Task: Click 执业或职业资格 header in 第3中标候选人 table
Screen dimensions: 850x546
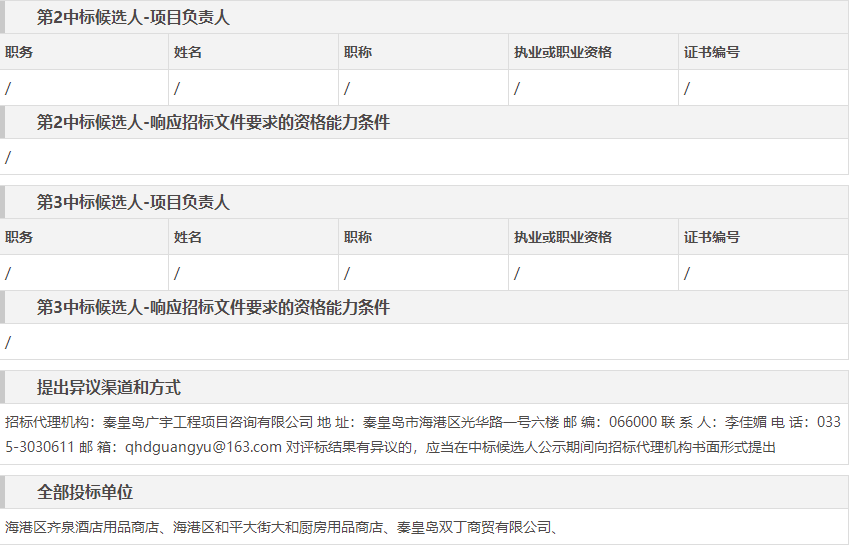Action: point(563,237)
